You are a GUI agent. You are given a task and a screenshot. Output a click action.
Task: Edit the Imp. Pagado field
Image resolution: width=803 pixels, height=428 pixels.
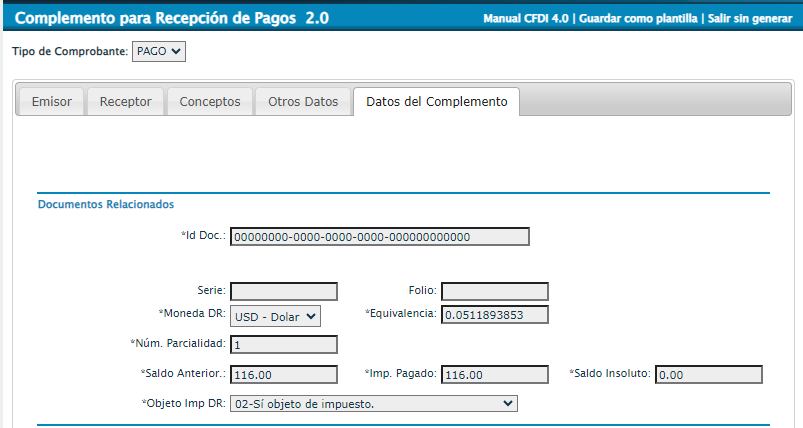tap(494, 375)
